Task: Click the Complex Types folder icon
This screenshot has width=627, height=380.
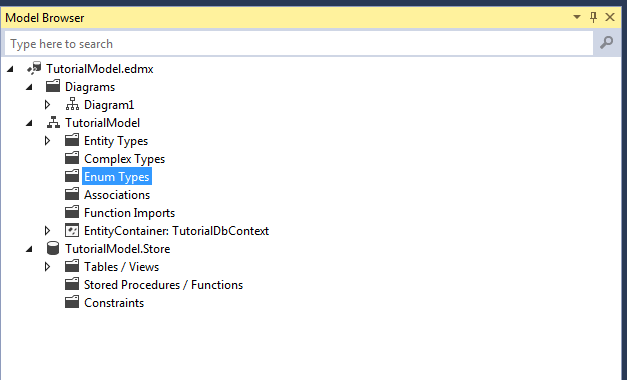Action: tap(72, 158)
